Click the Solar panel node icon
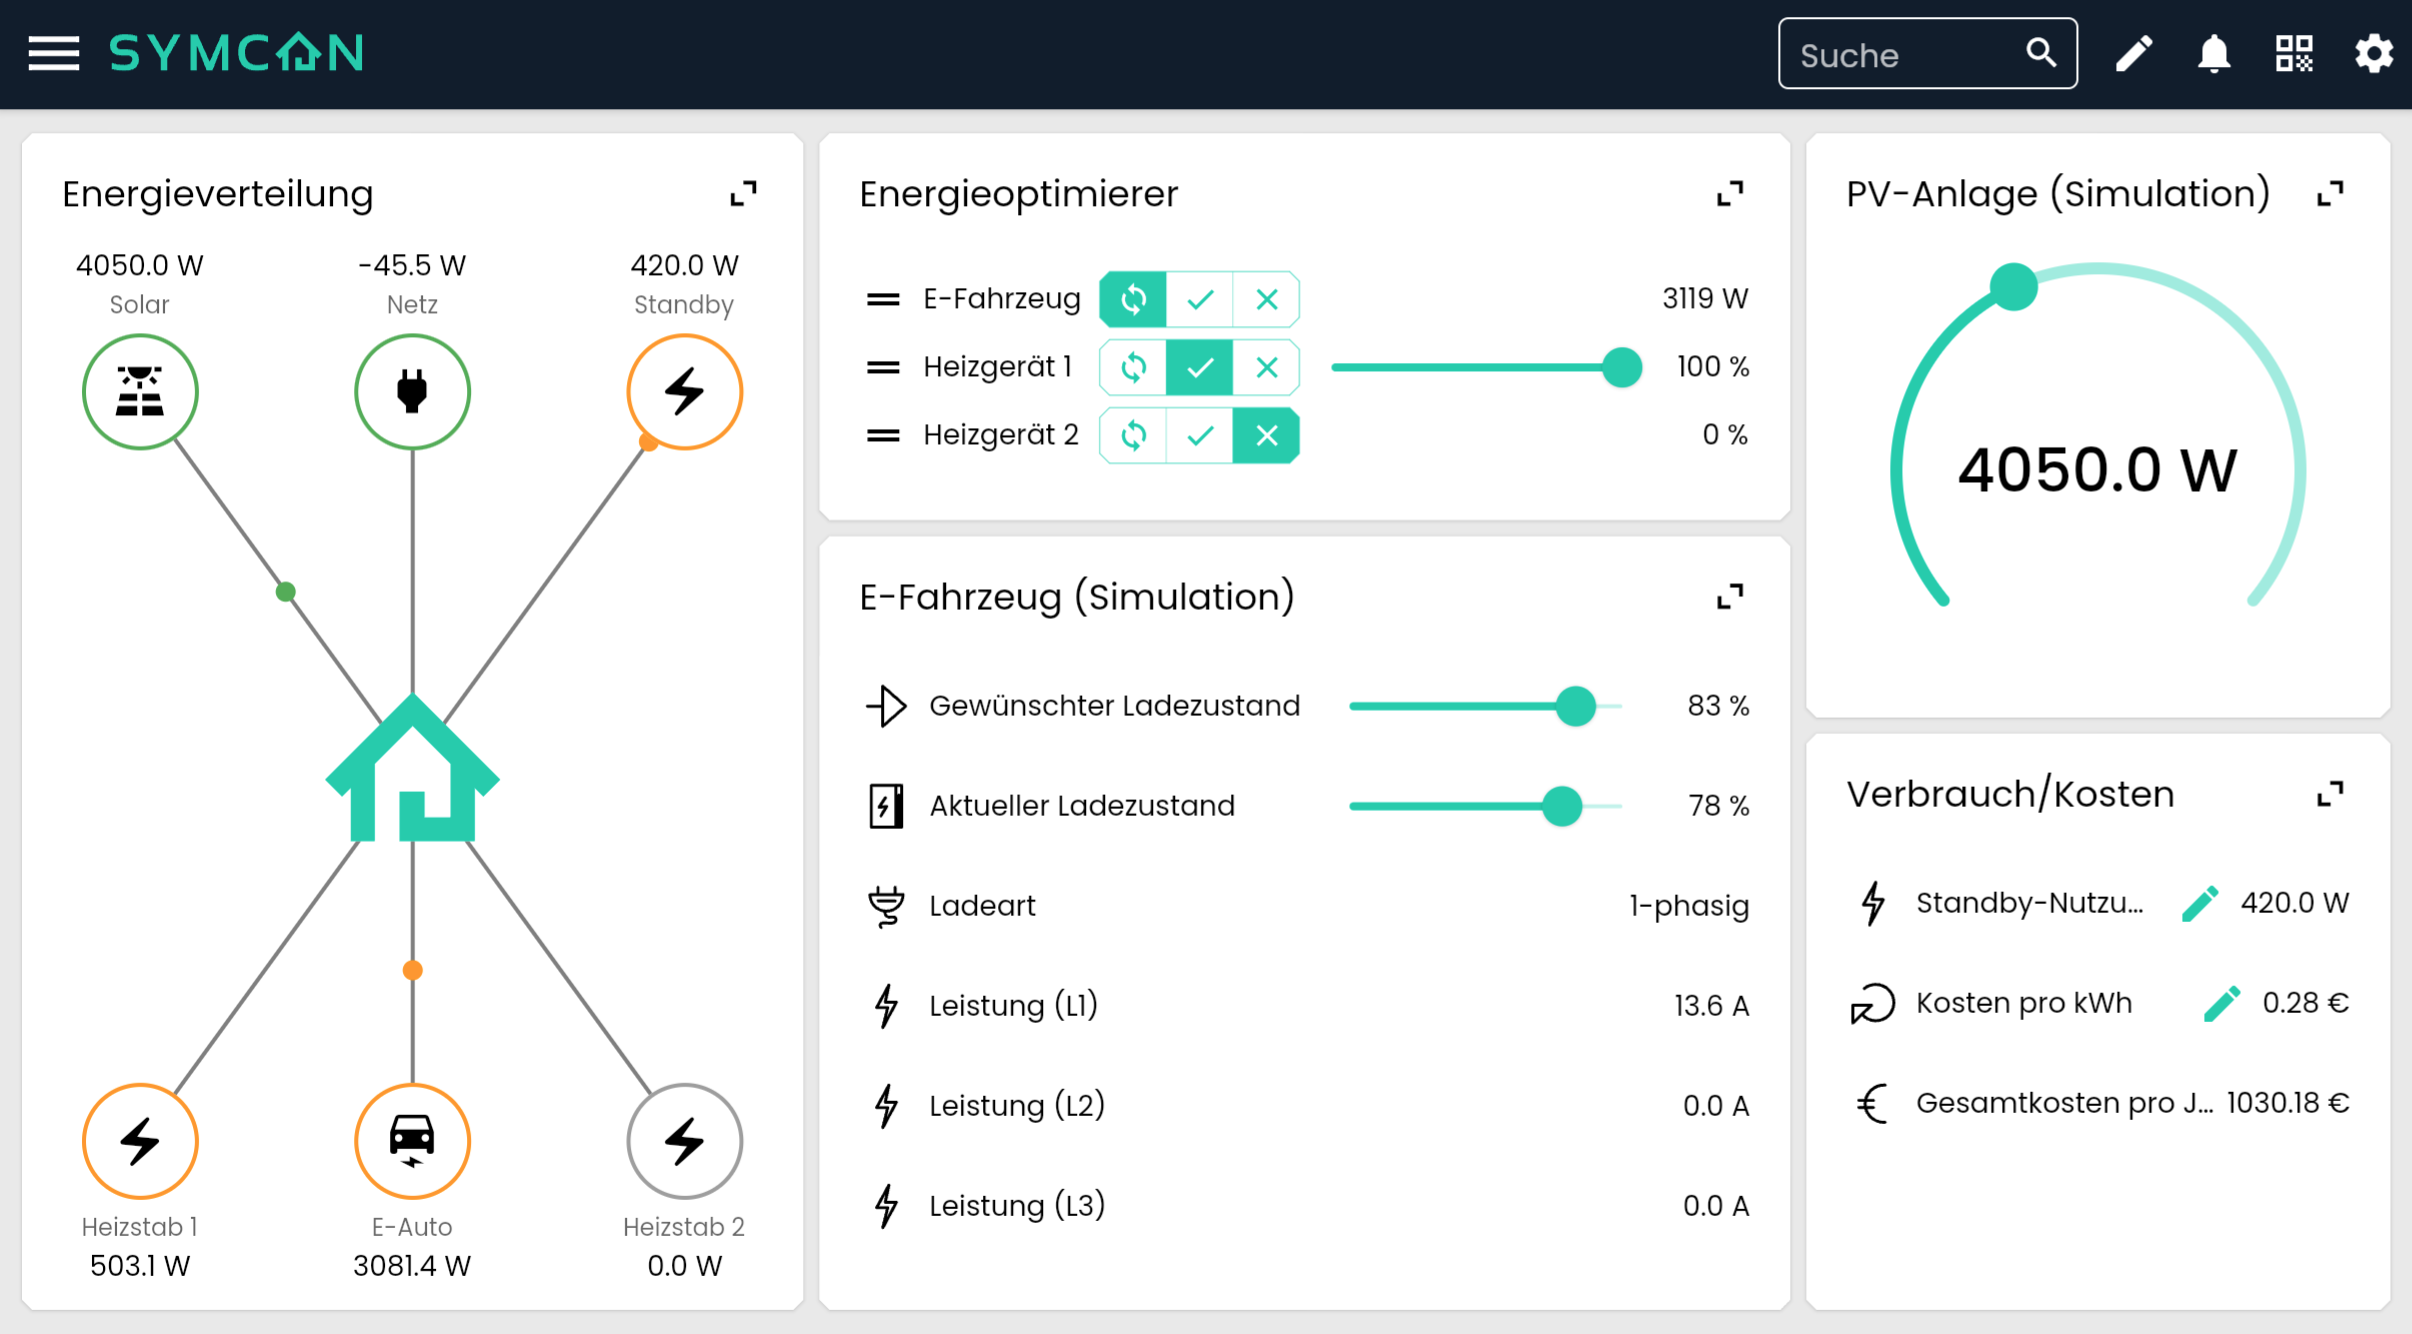 [x=140, y=391]
